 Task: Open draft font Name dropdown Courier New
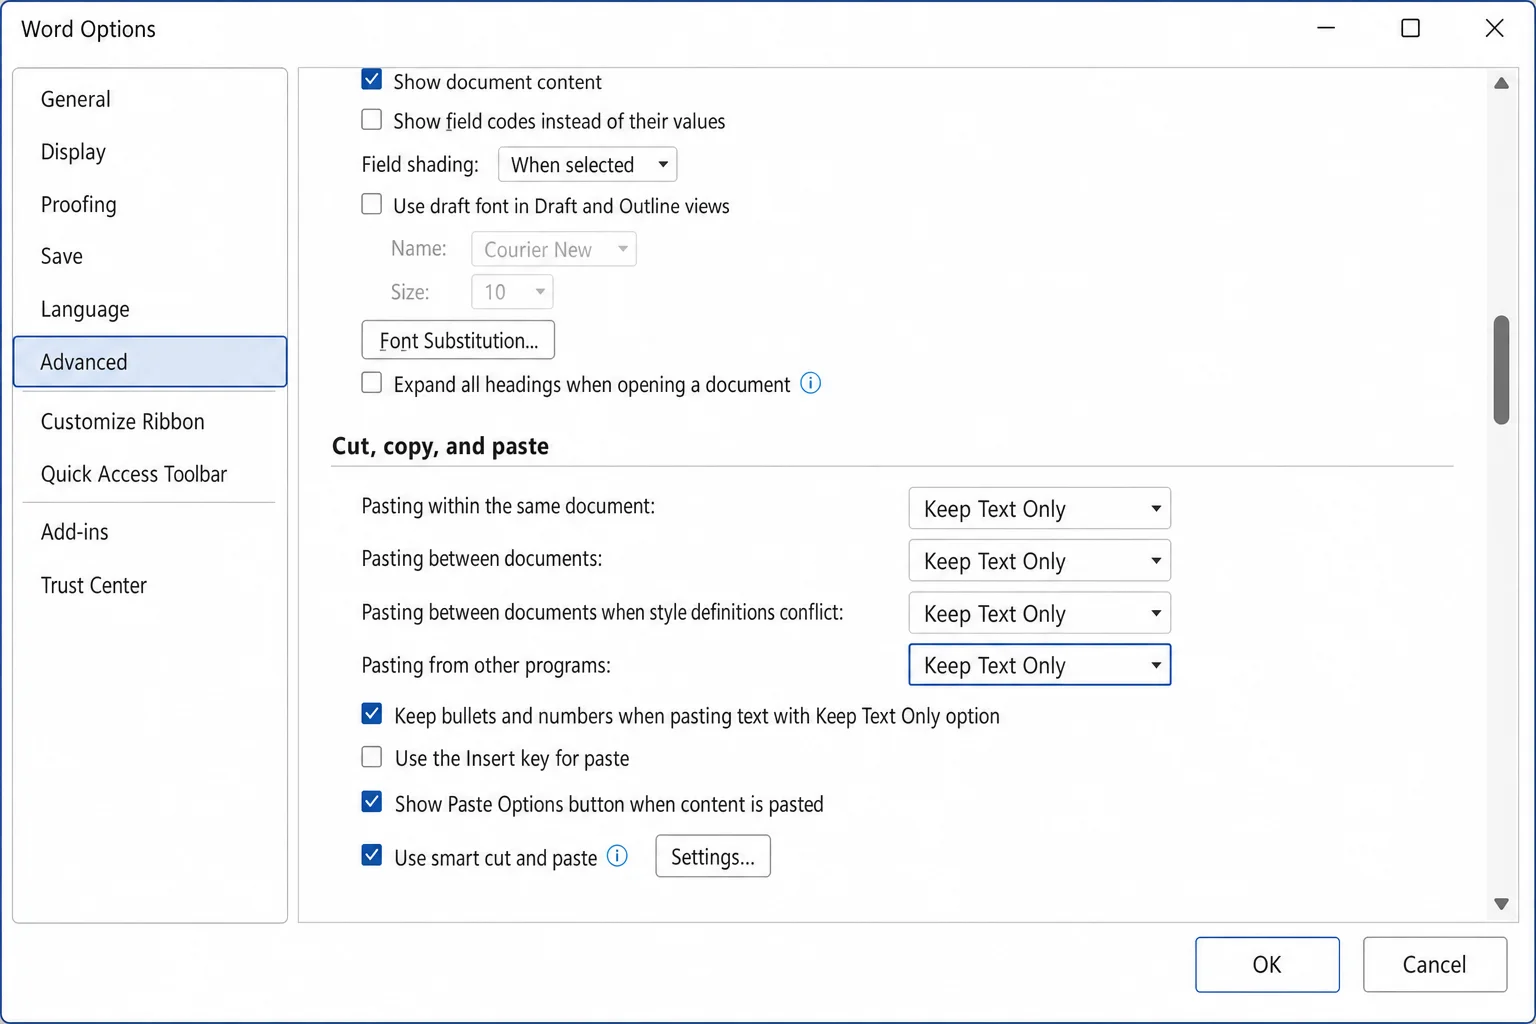pyautogui.click(x=553, y=249)
